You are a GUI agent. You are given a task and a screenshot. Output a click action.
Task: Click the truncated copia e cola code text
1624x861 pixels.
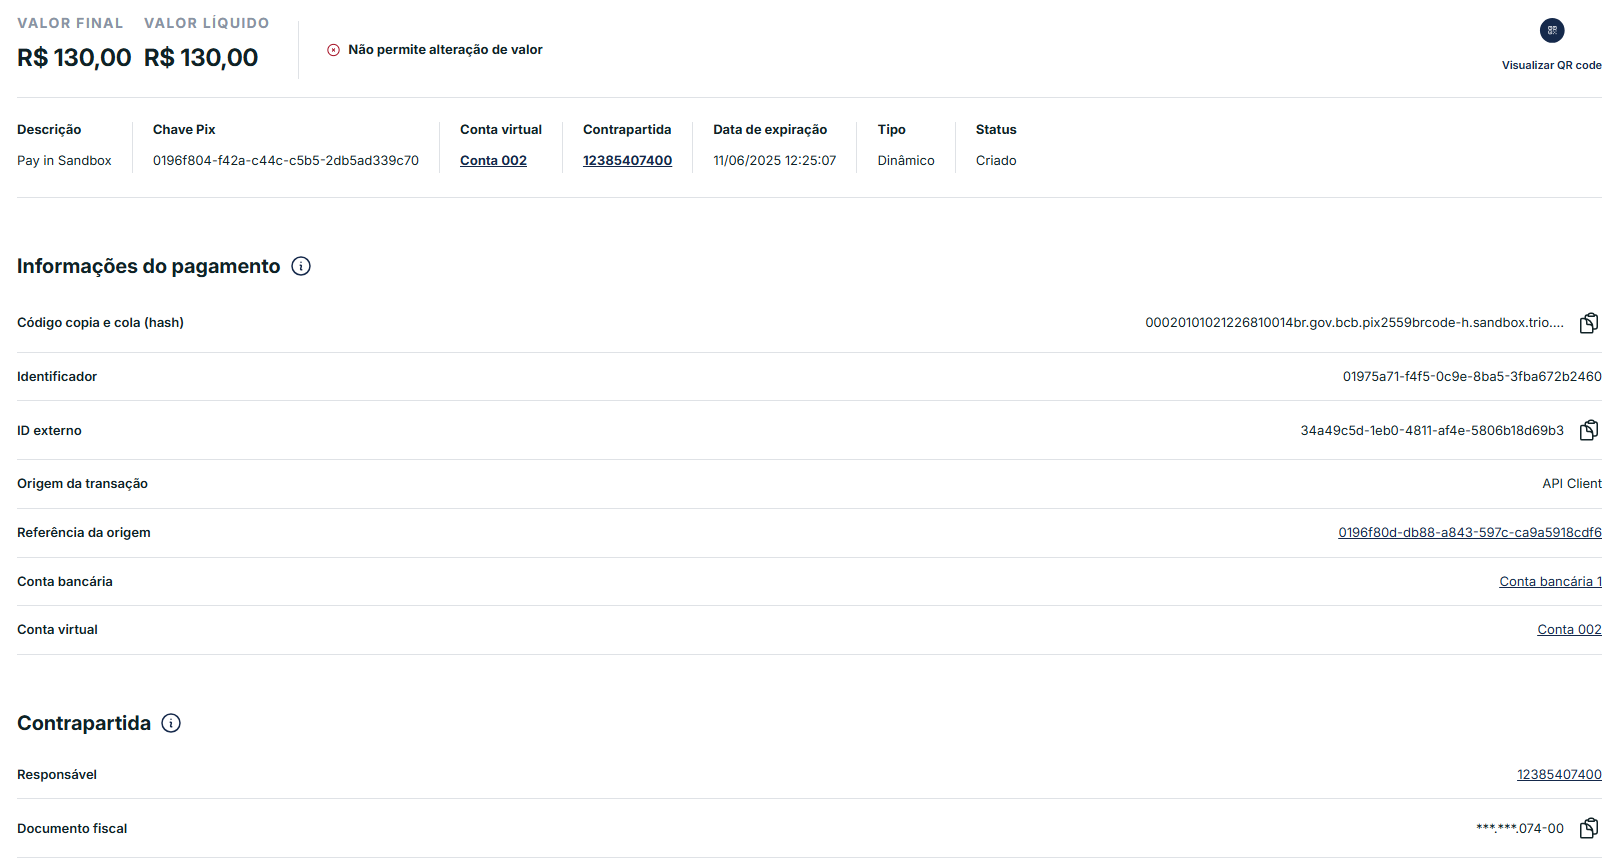pos(1354,323)
